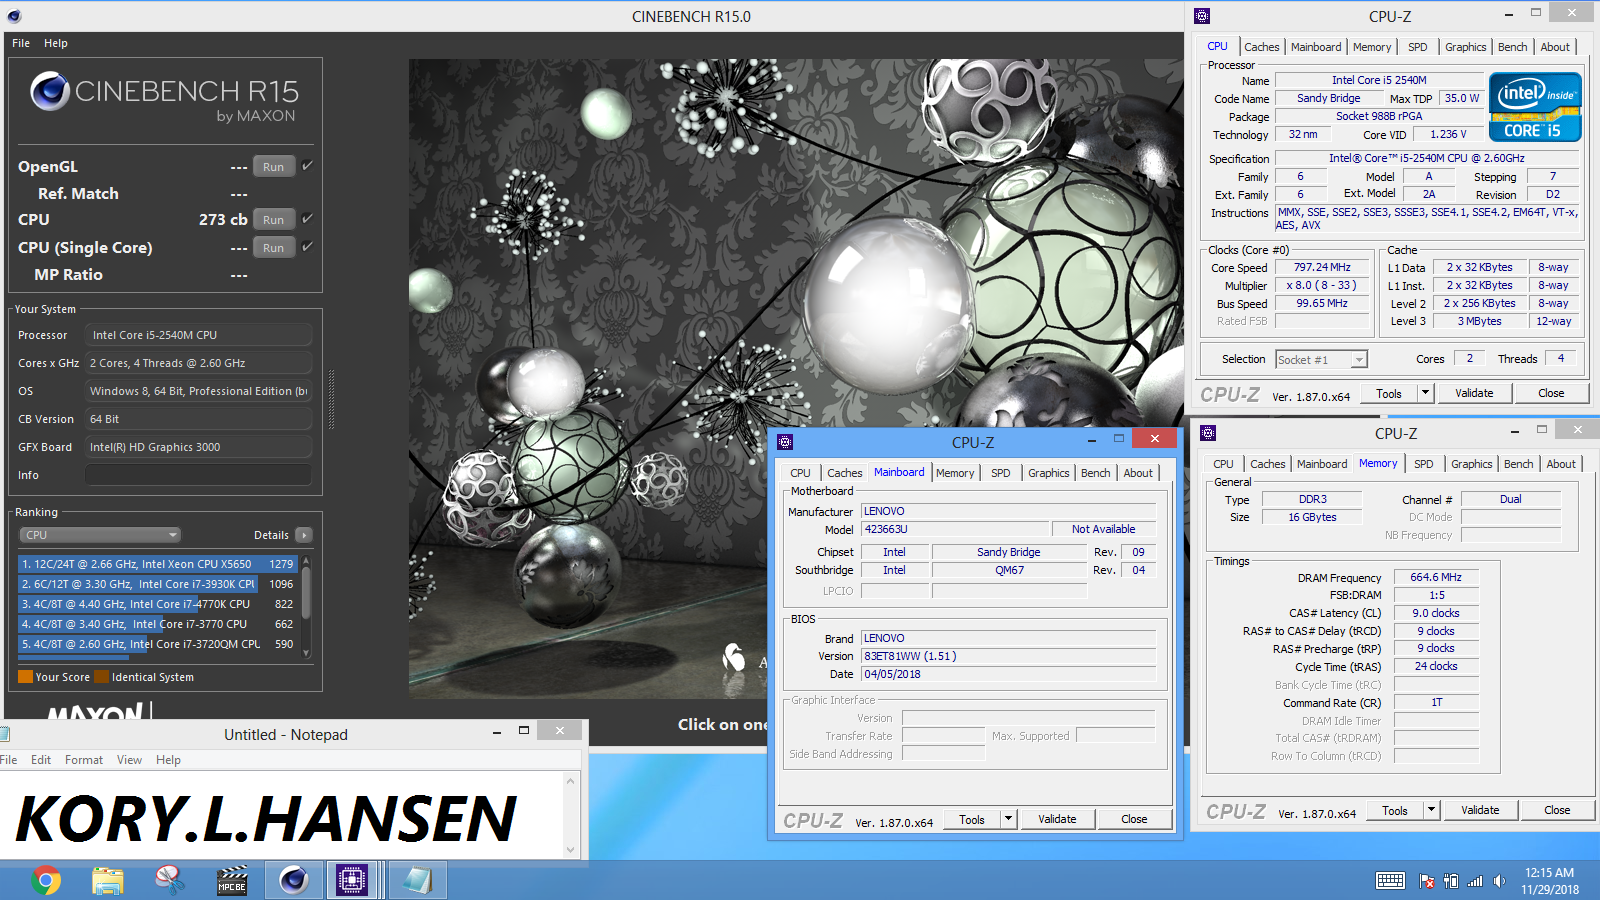Image resolution: width=1600 pixels, height=900 pixels.
Task: Click the Intel Core i5 logo
Action: click(1535, 107)
